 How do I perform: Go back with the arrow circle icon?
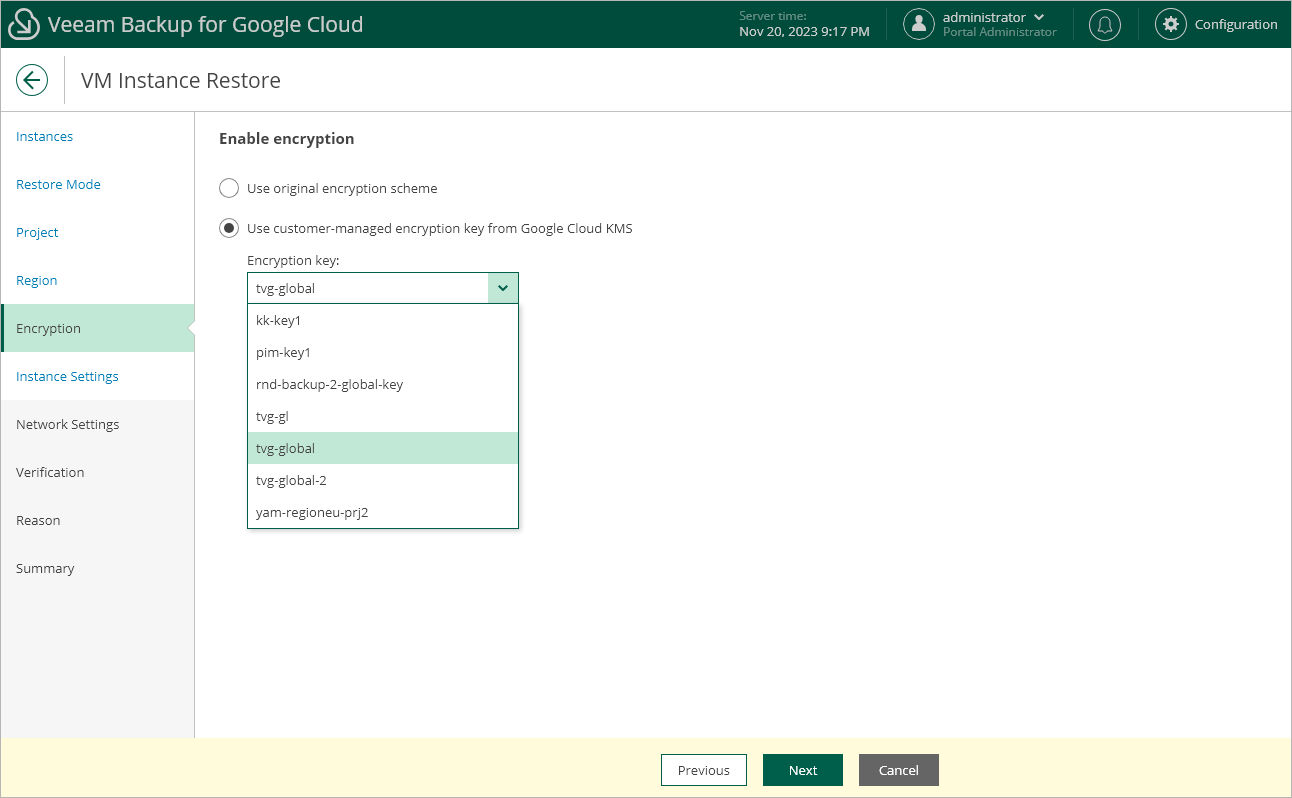[x=32, y=80]
